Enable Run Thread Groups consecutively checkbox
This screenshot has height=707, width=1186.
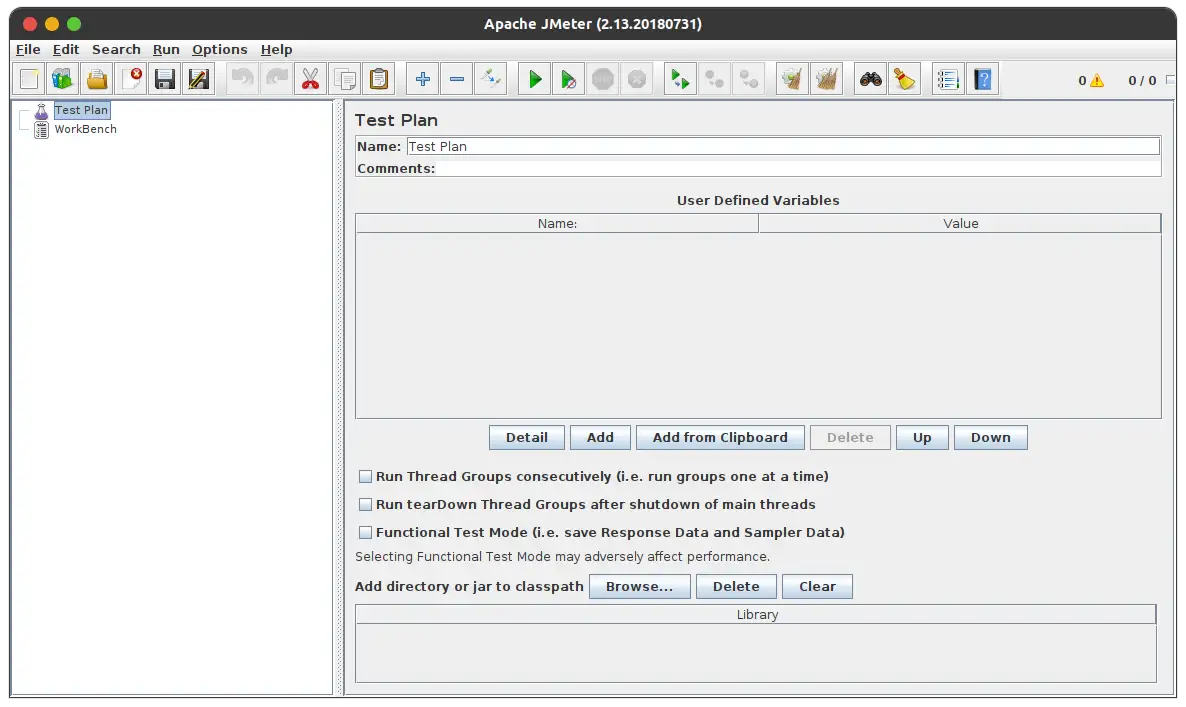[x=365, y=476]
